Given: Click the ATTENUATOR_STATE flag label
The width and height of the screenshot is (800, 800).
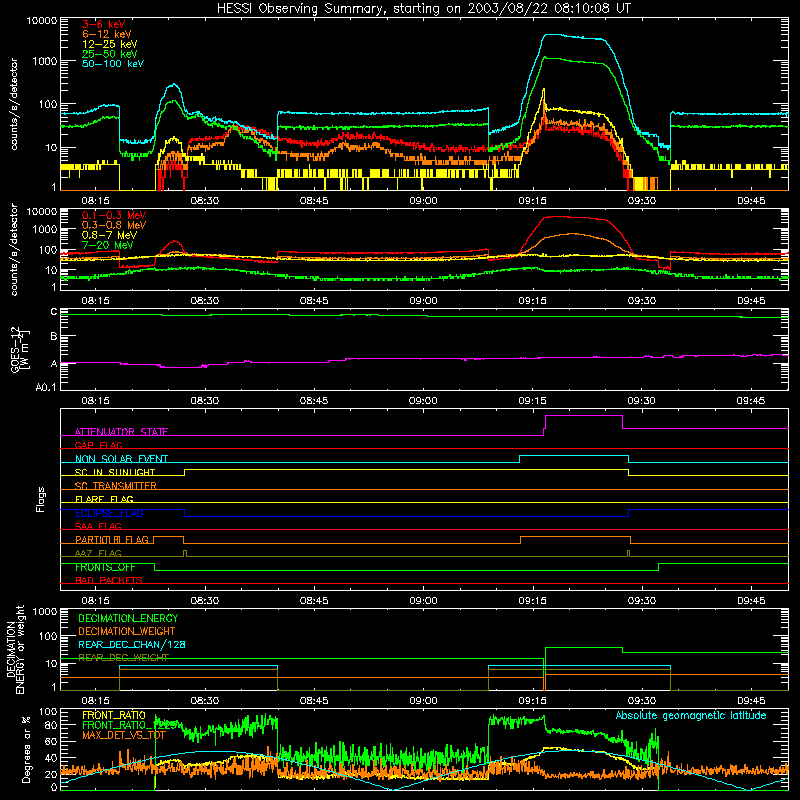Looking at the screenshot, I should click(121, 432).
